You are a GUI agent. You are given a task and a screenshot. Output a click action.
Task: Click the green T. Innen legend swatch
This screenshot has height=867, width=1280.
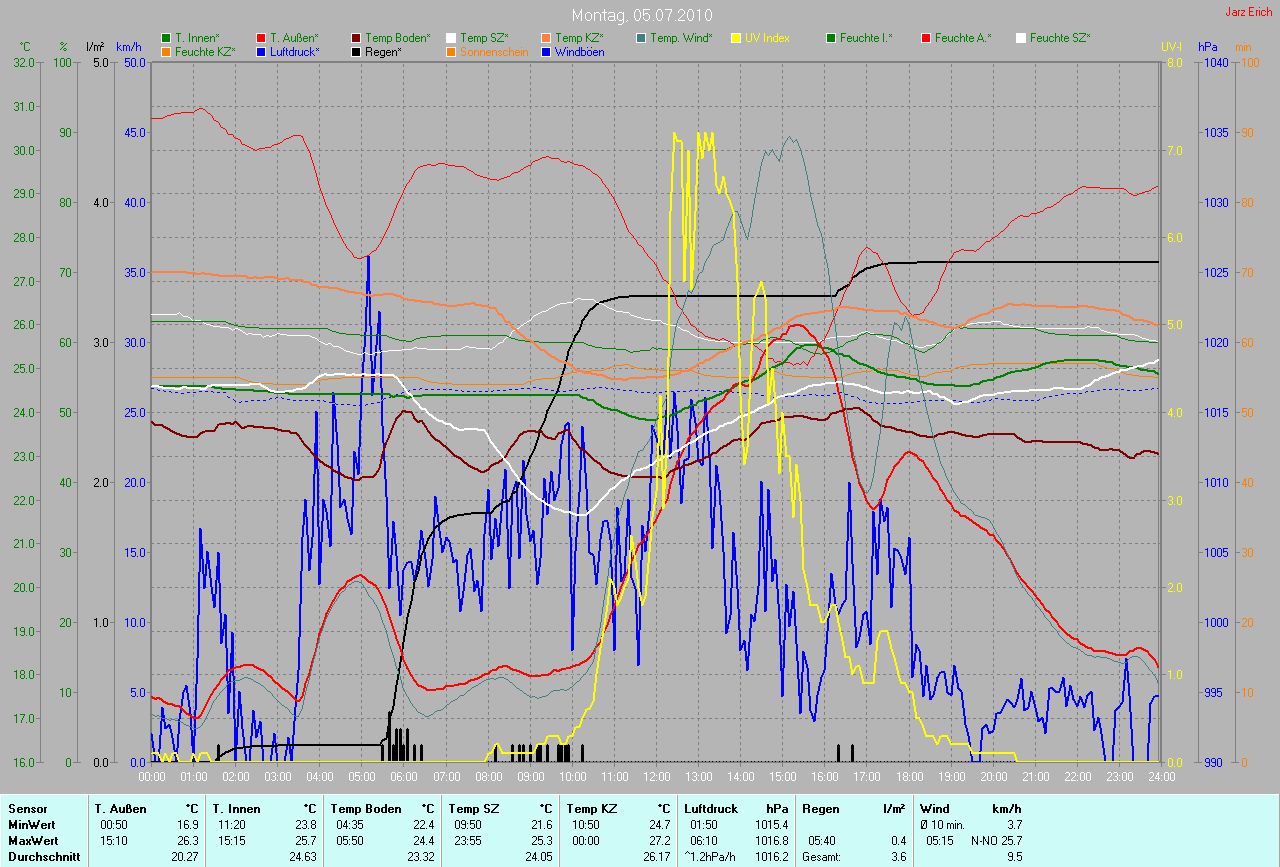[166, 38]
